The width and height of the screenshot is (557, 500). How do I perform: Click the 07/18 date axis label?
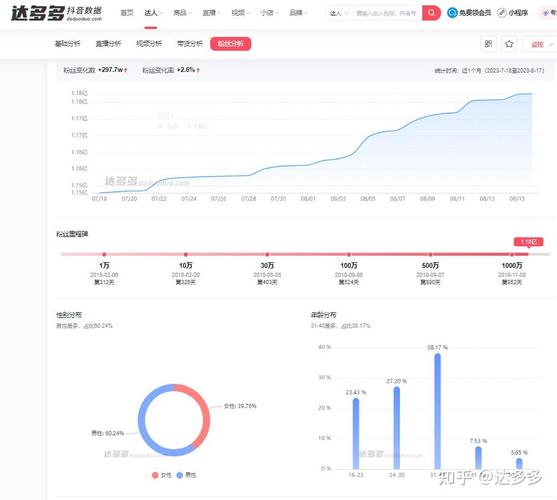(x=99, y=199)
